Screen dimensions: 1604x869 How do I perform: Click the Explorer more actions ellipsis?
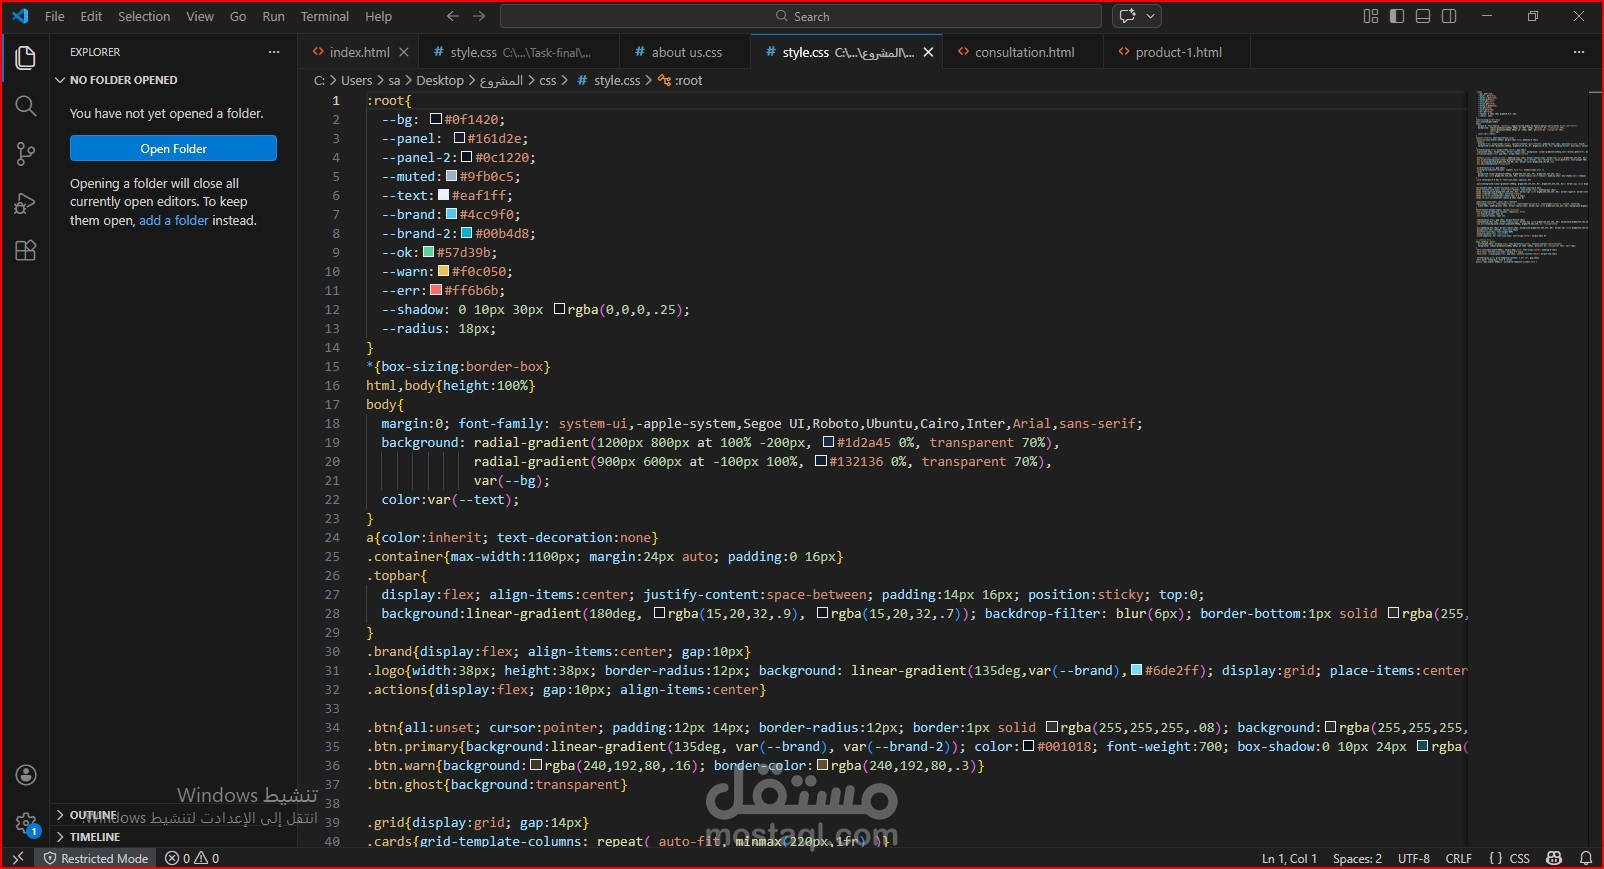pos(274,52)
